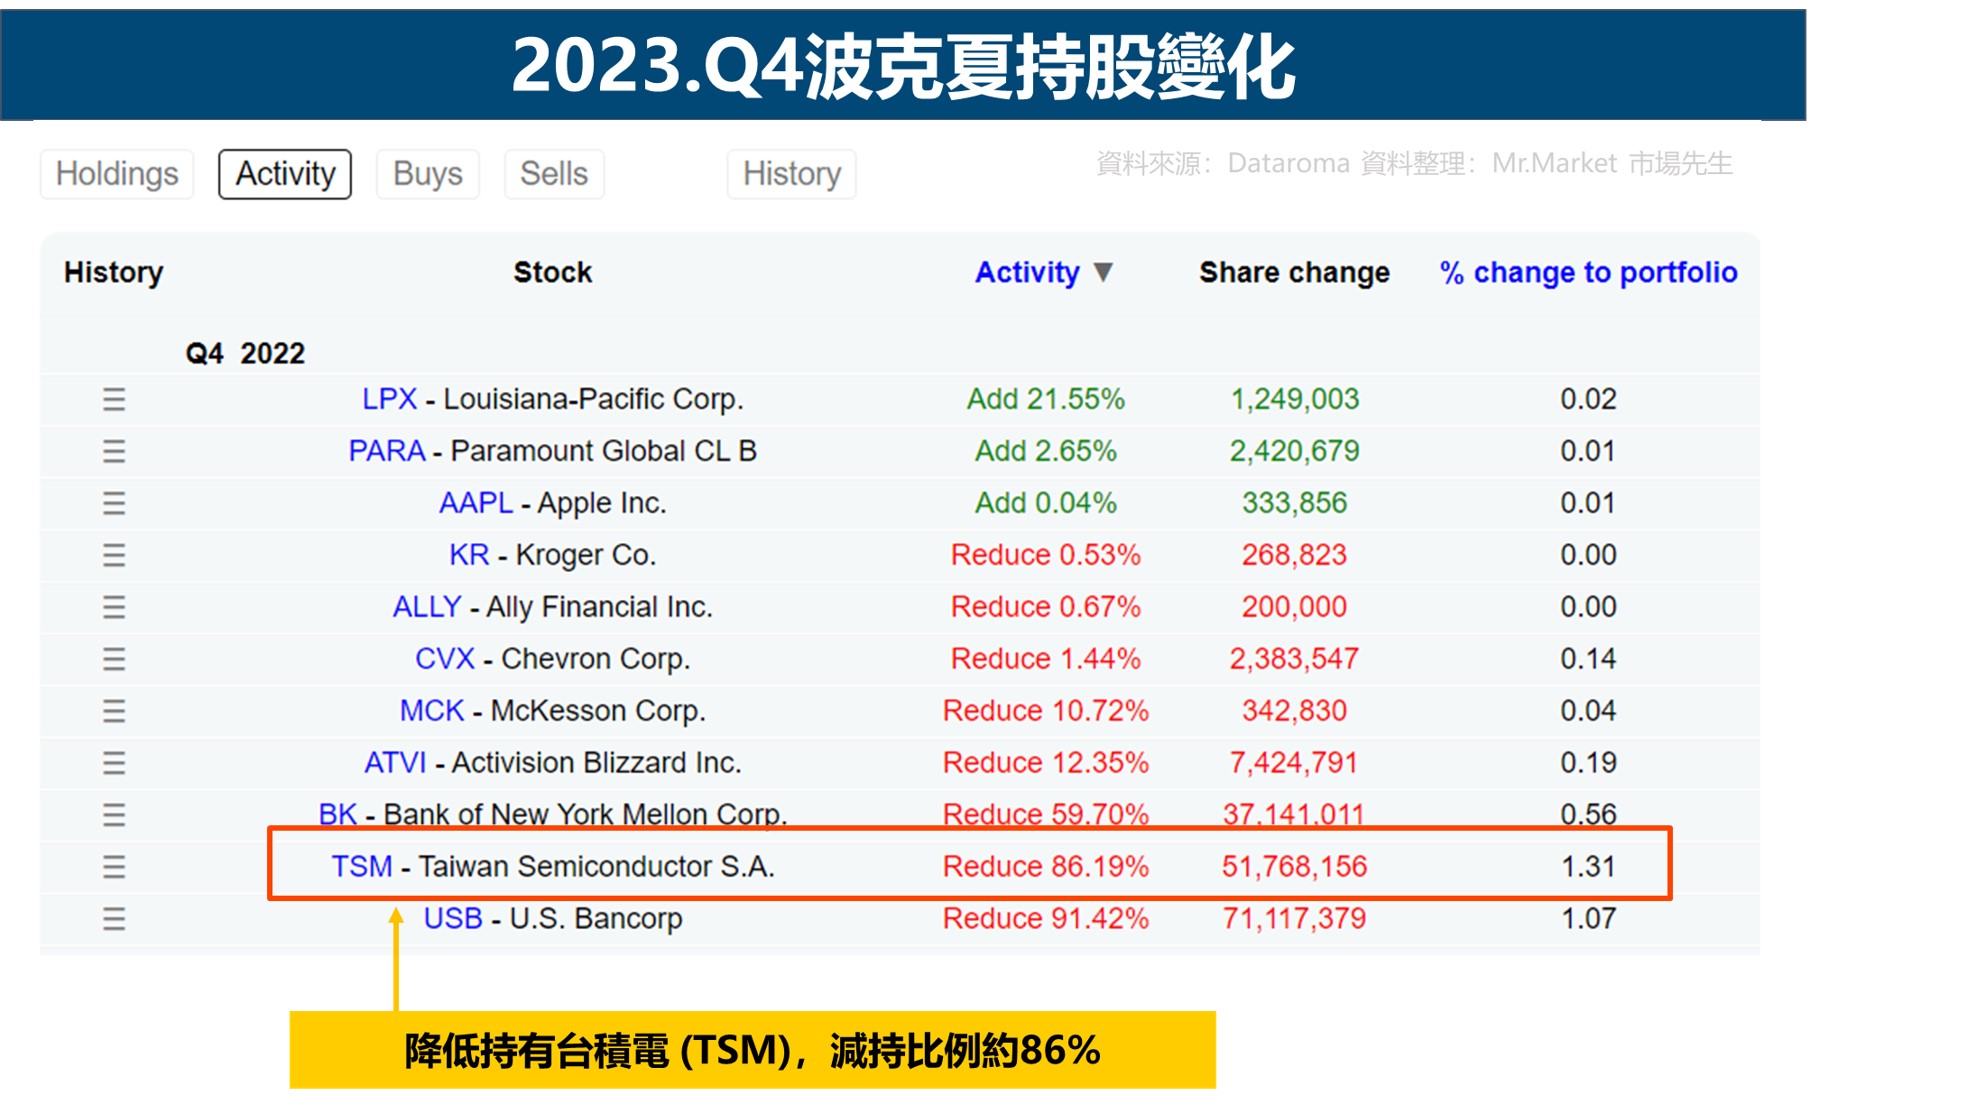The image size is (1986, 1096).
Task: Open the ALLY ticker link
Action: click(427, 607)
